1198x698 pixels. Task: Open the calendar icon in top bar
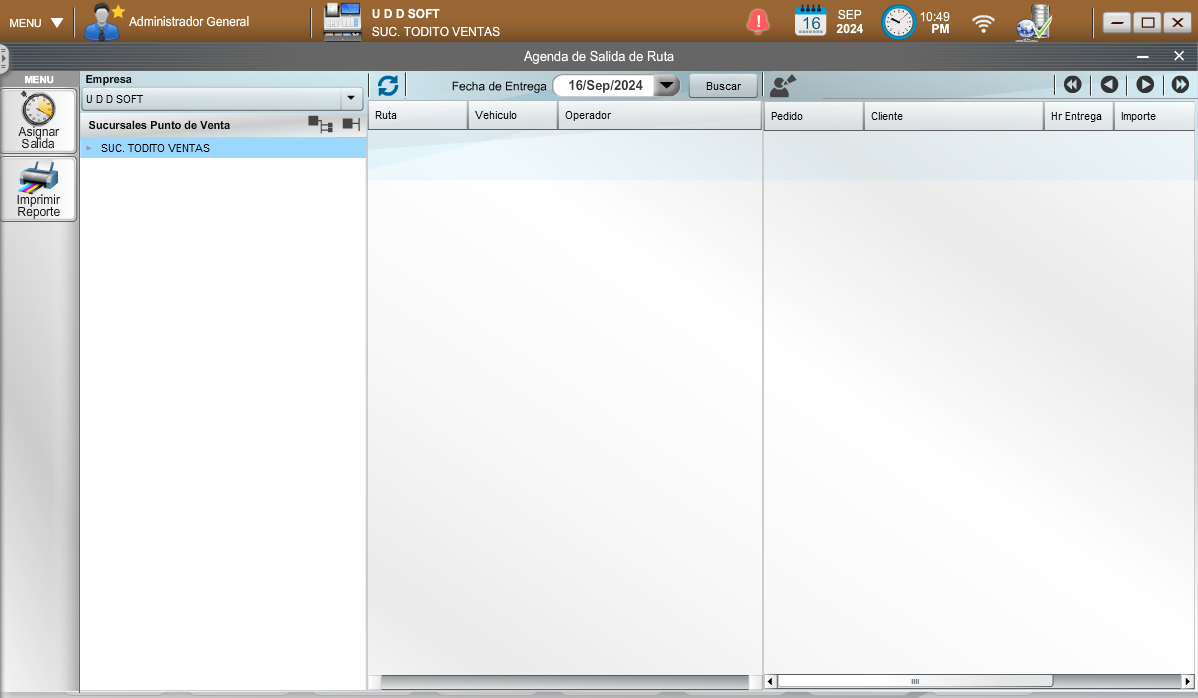[811, 21]
